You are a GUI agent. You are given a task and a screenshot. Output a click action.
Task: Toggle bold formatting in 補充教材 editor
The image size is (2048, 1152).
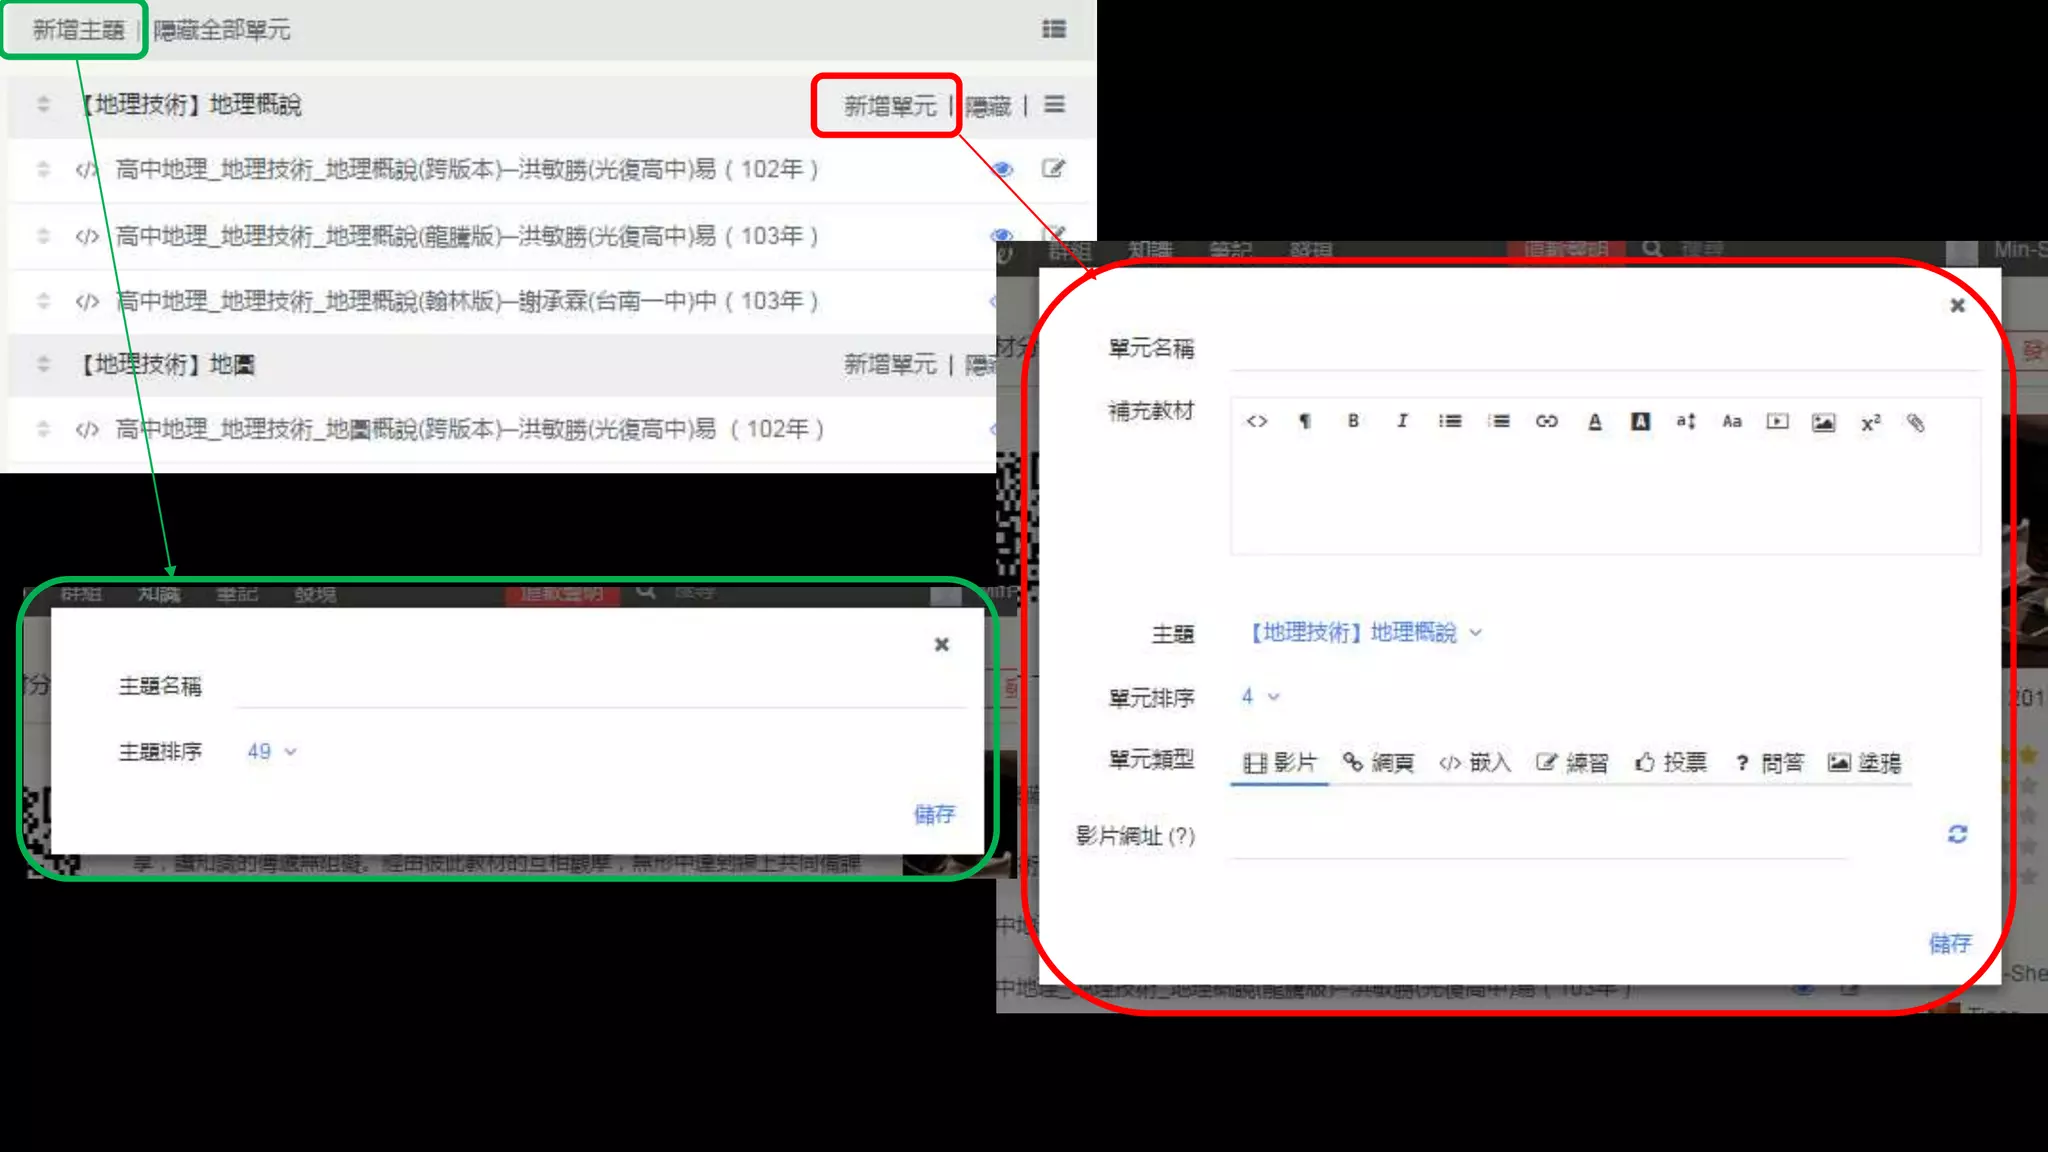[1353, 421]
